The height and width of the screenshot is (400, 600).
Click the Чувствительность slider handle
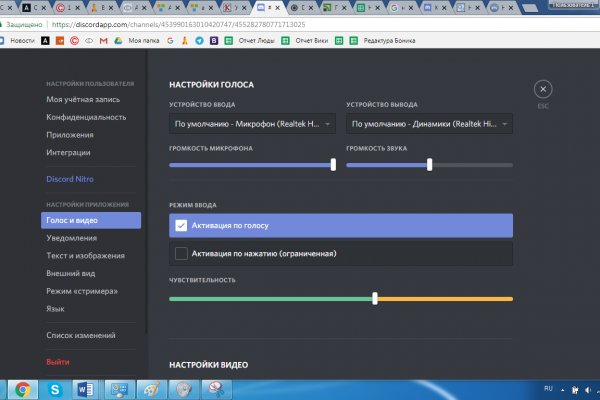(x=375, y=298)
